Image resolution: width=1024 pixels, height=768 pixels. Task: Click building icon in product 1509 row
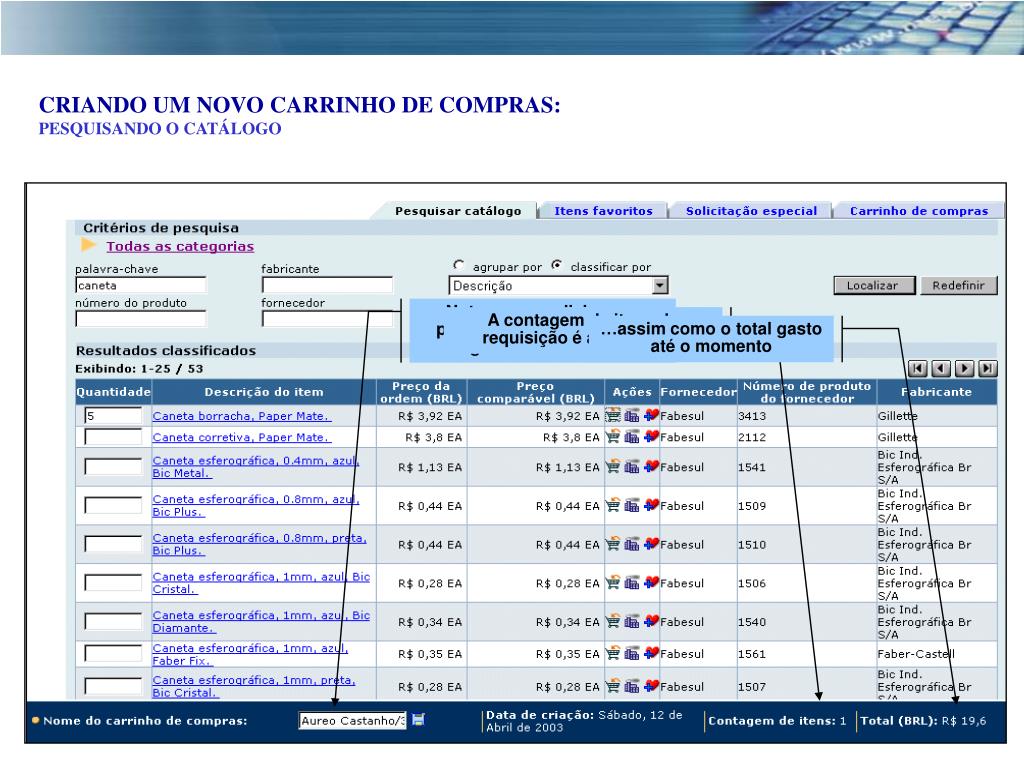coord(632,505)
